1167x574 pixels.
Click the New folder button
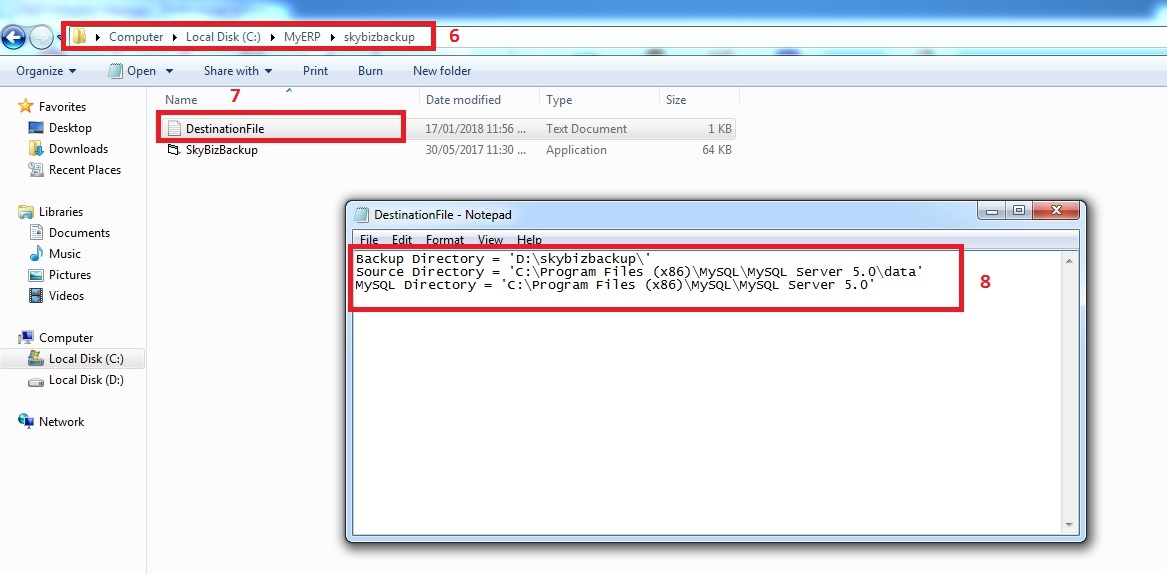coord(442,71)
